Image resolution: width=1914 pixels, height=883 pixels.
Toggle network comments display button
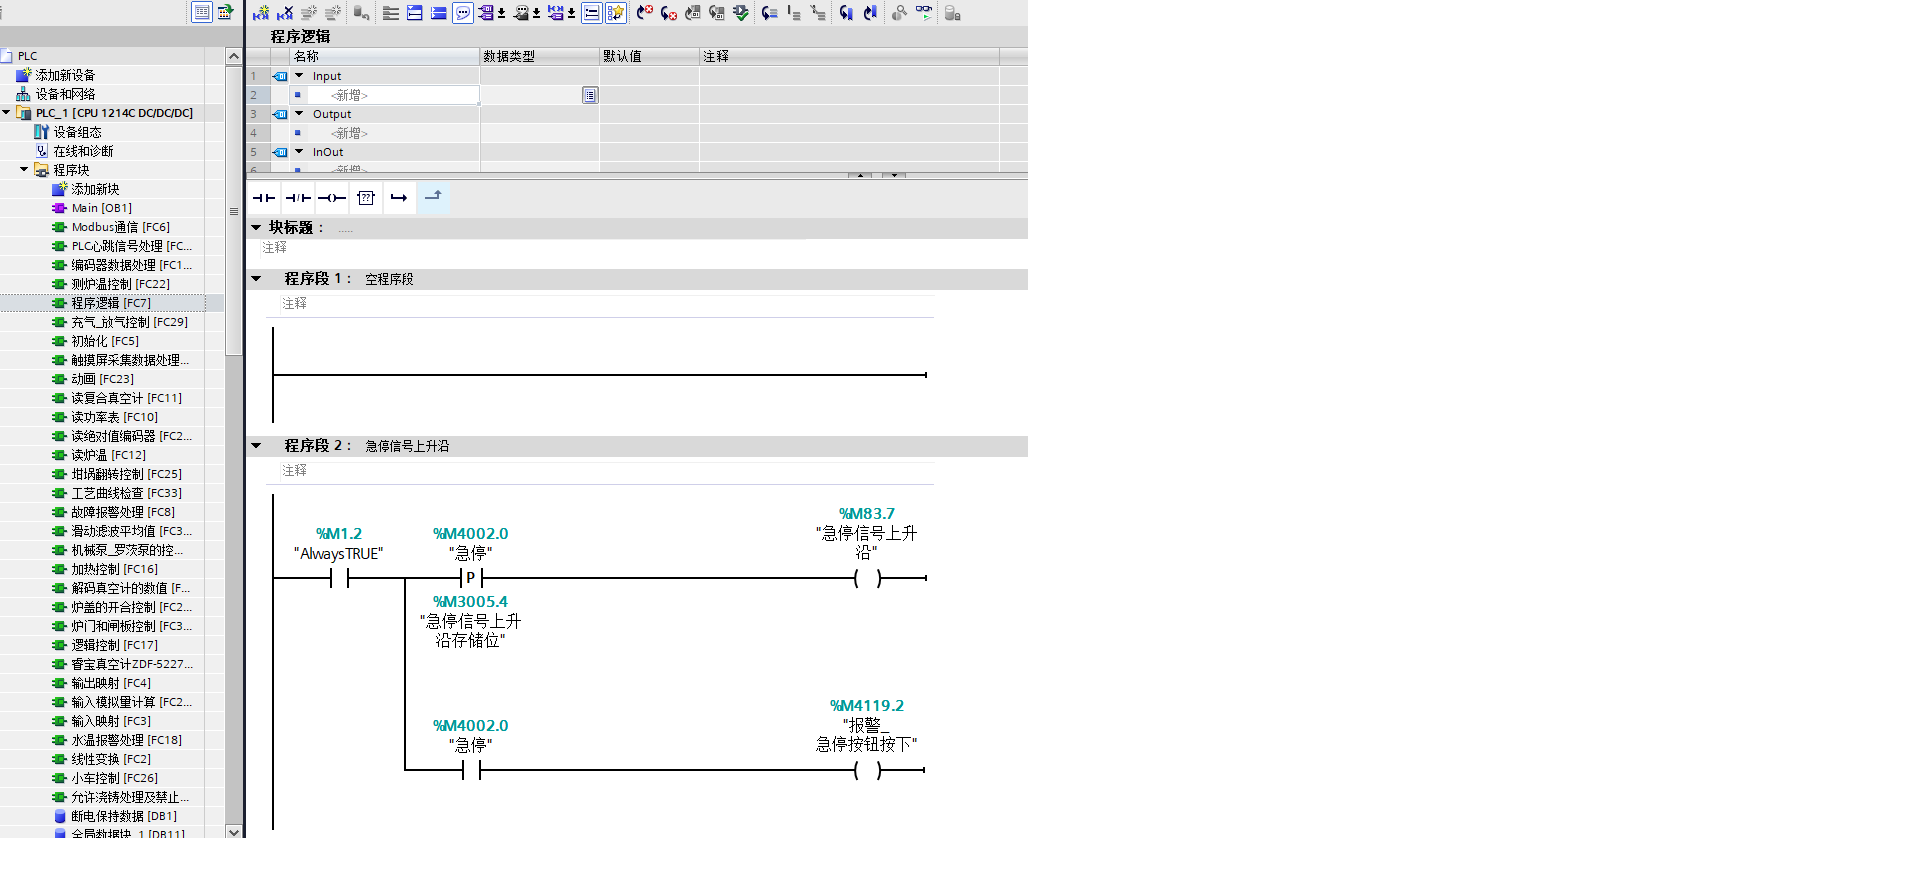463,13
